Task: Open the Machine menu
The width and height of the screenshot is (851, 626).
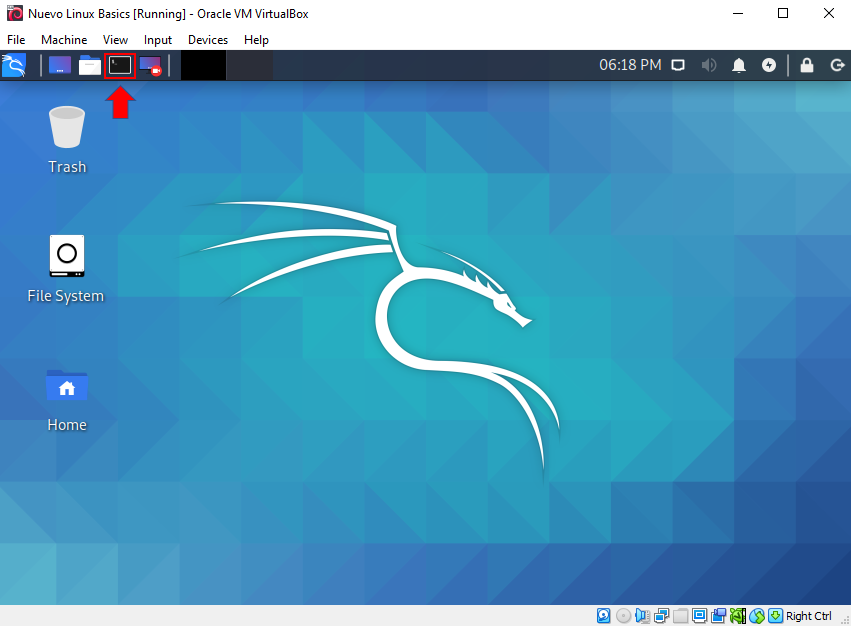Action: coord(64,40)
